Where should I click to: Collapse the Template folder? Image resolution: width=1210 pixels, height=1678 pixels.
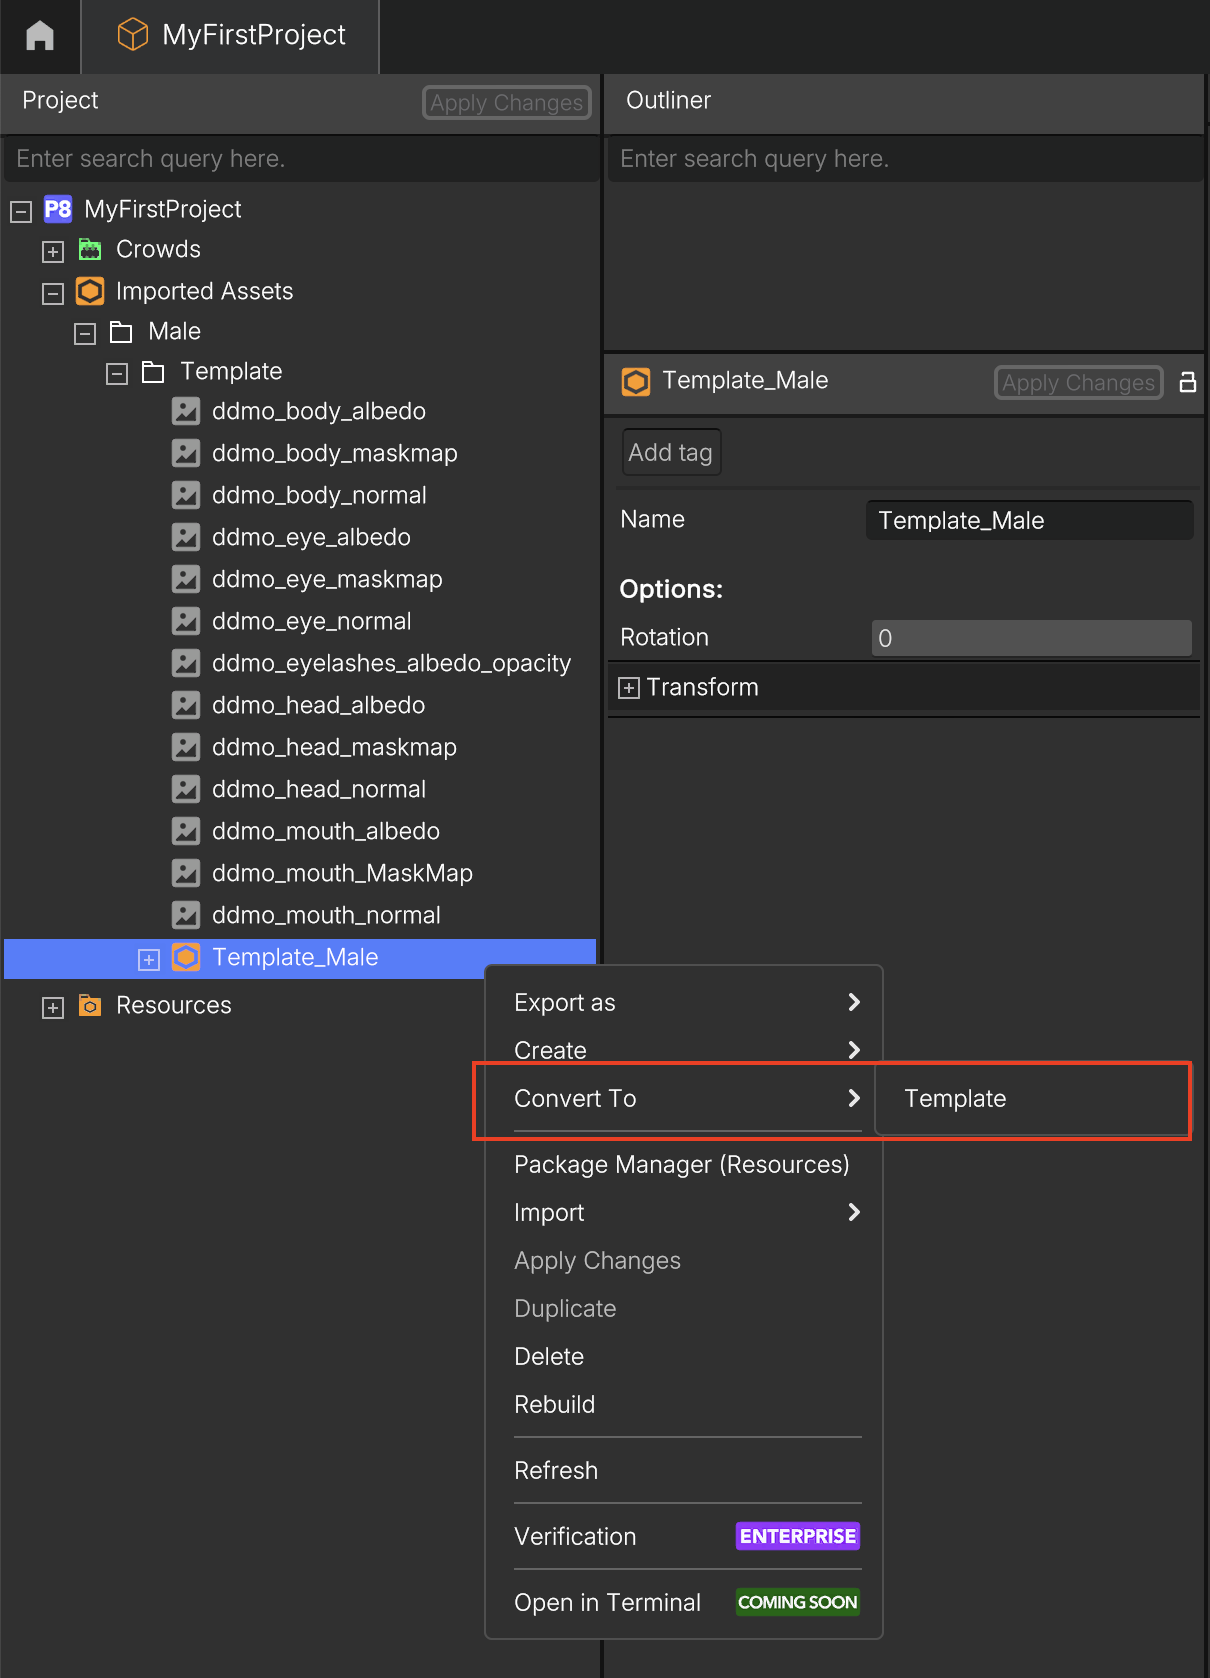(117, 374)
